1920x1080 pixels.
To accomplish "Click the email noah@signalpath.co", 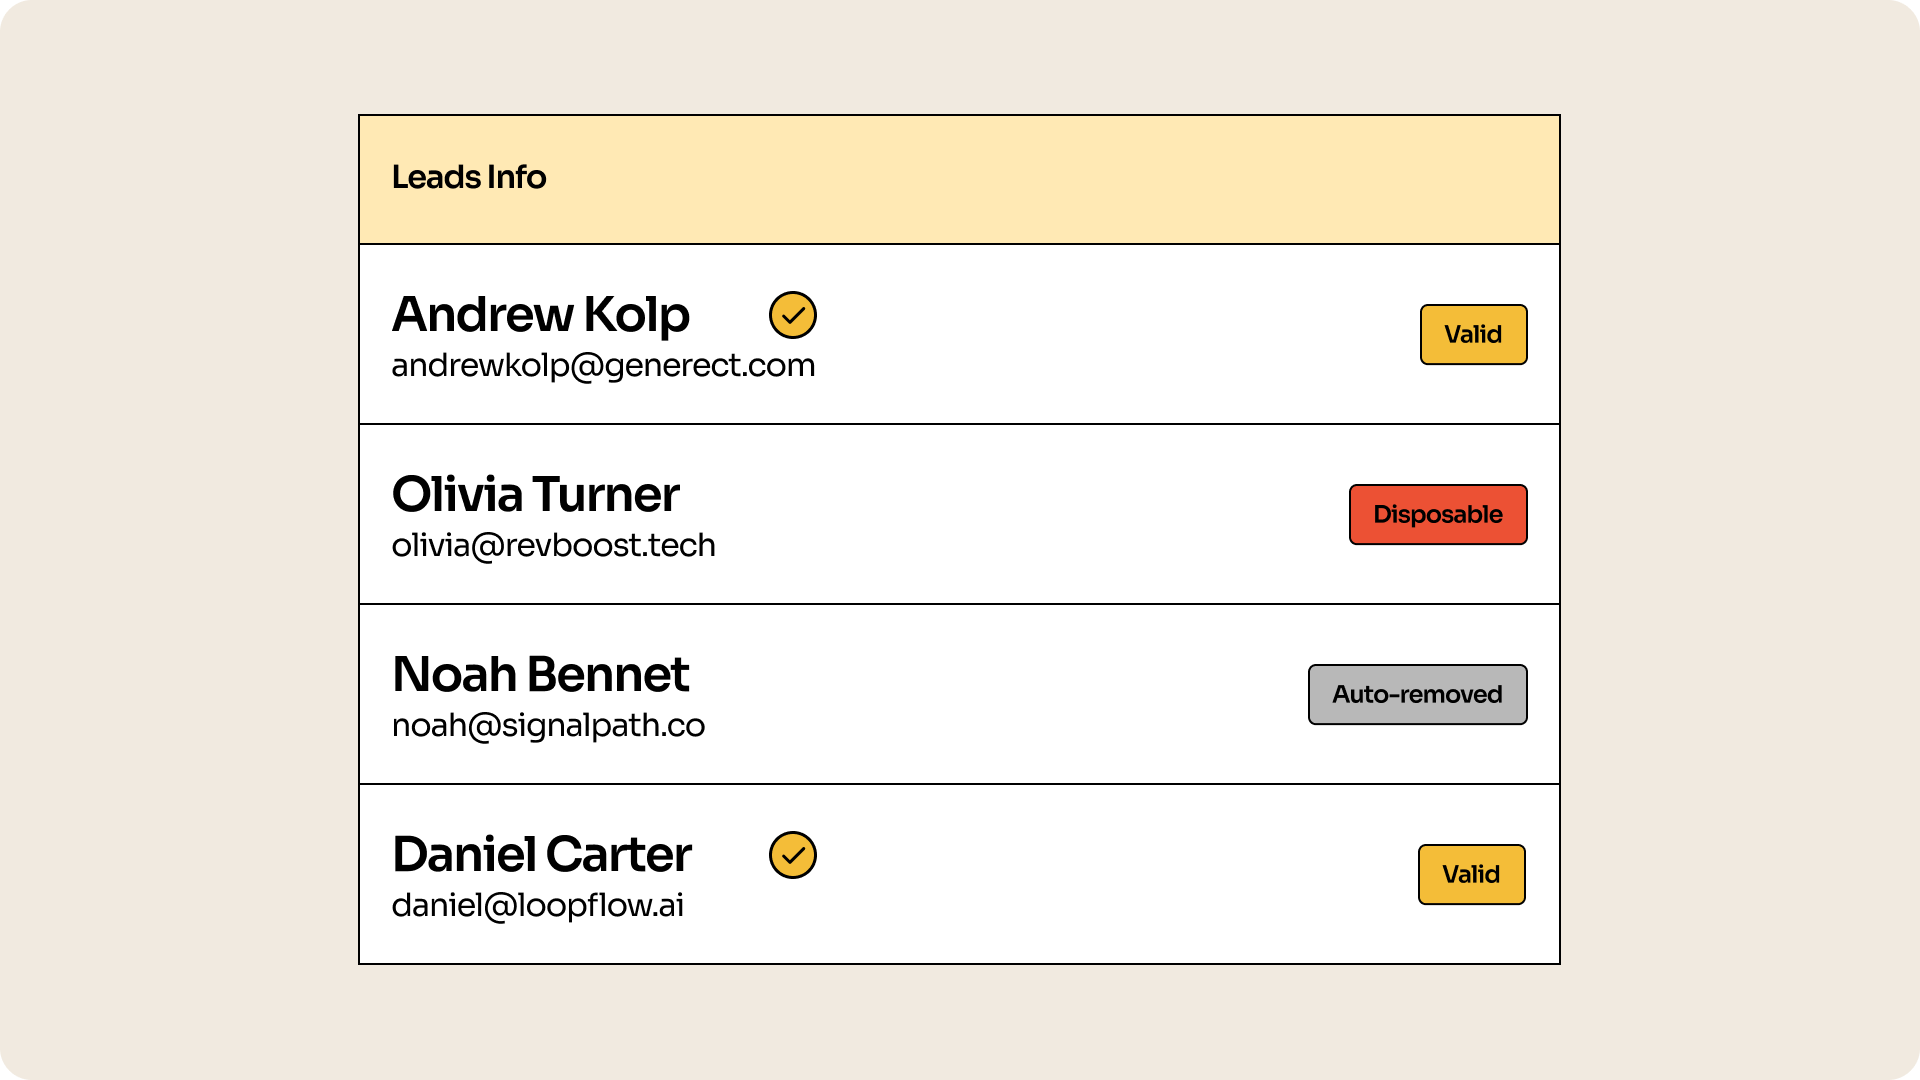I will point(548,726).
